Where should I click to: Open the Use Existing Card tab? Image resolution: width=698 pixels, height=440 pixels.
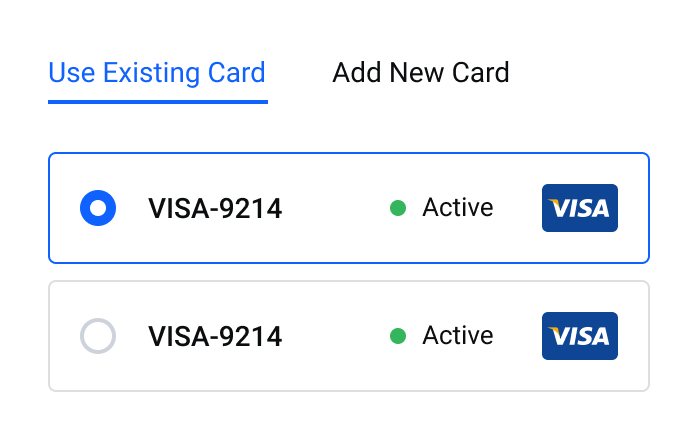(x=157, y=73)
